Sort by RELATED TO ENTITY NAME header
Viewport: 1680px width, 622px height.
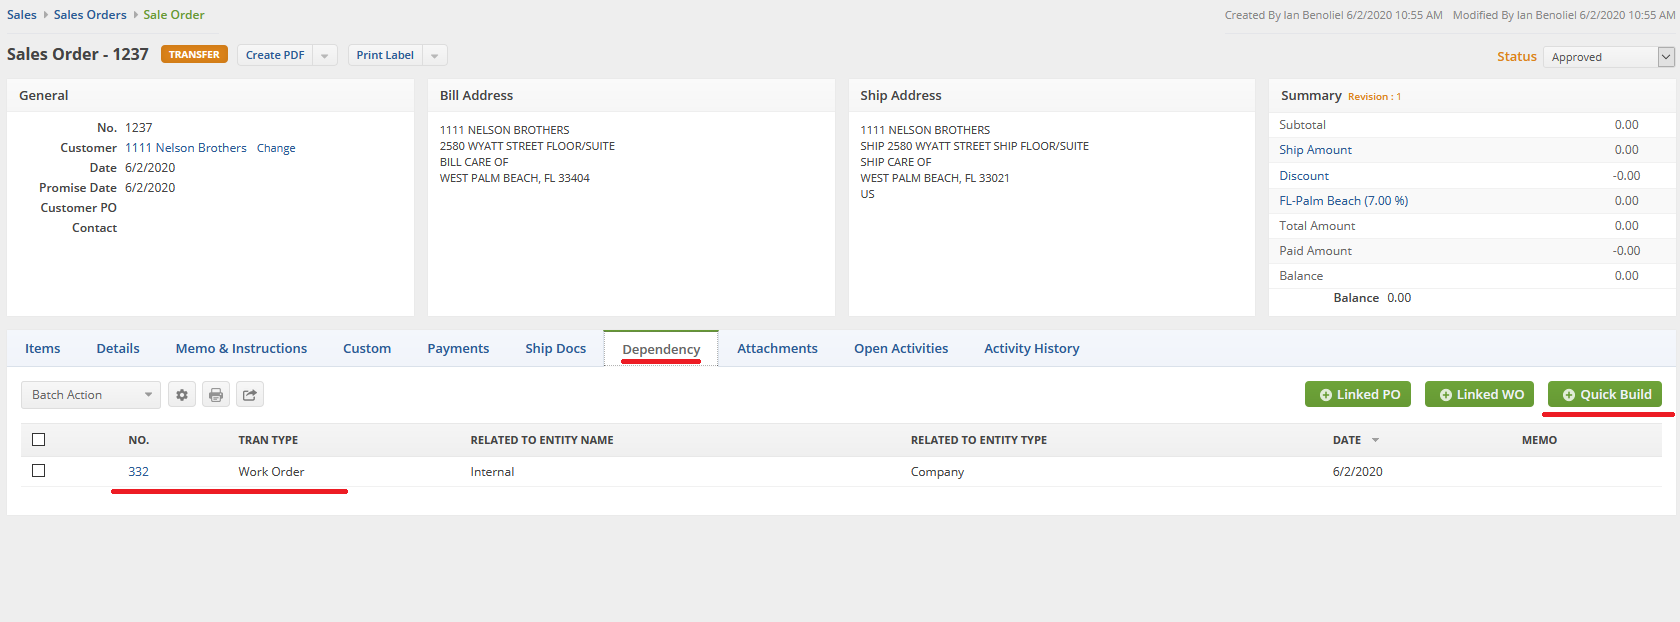coord(542,441)
